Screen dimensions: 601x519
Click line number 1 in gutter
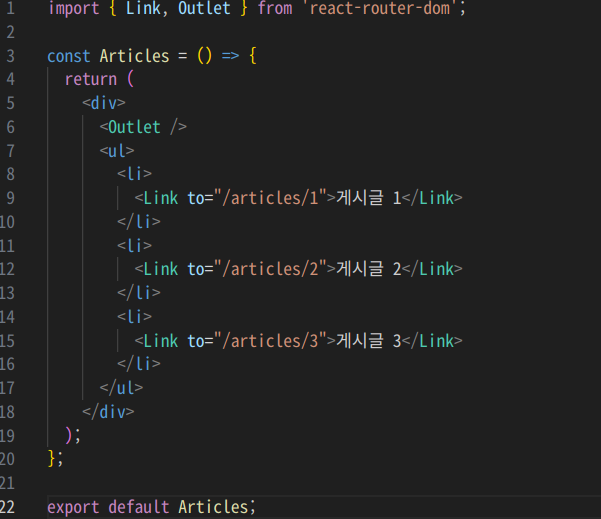[10, 8]
